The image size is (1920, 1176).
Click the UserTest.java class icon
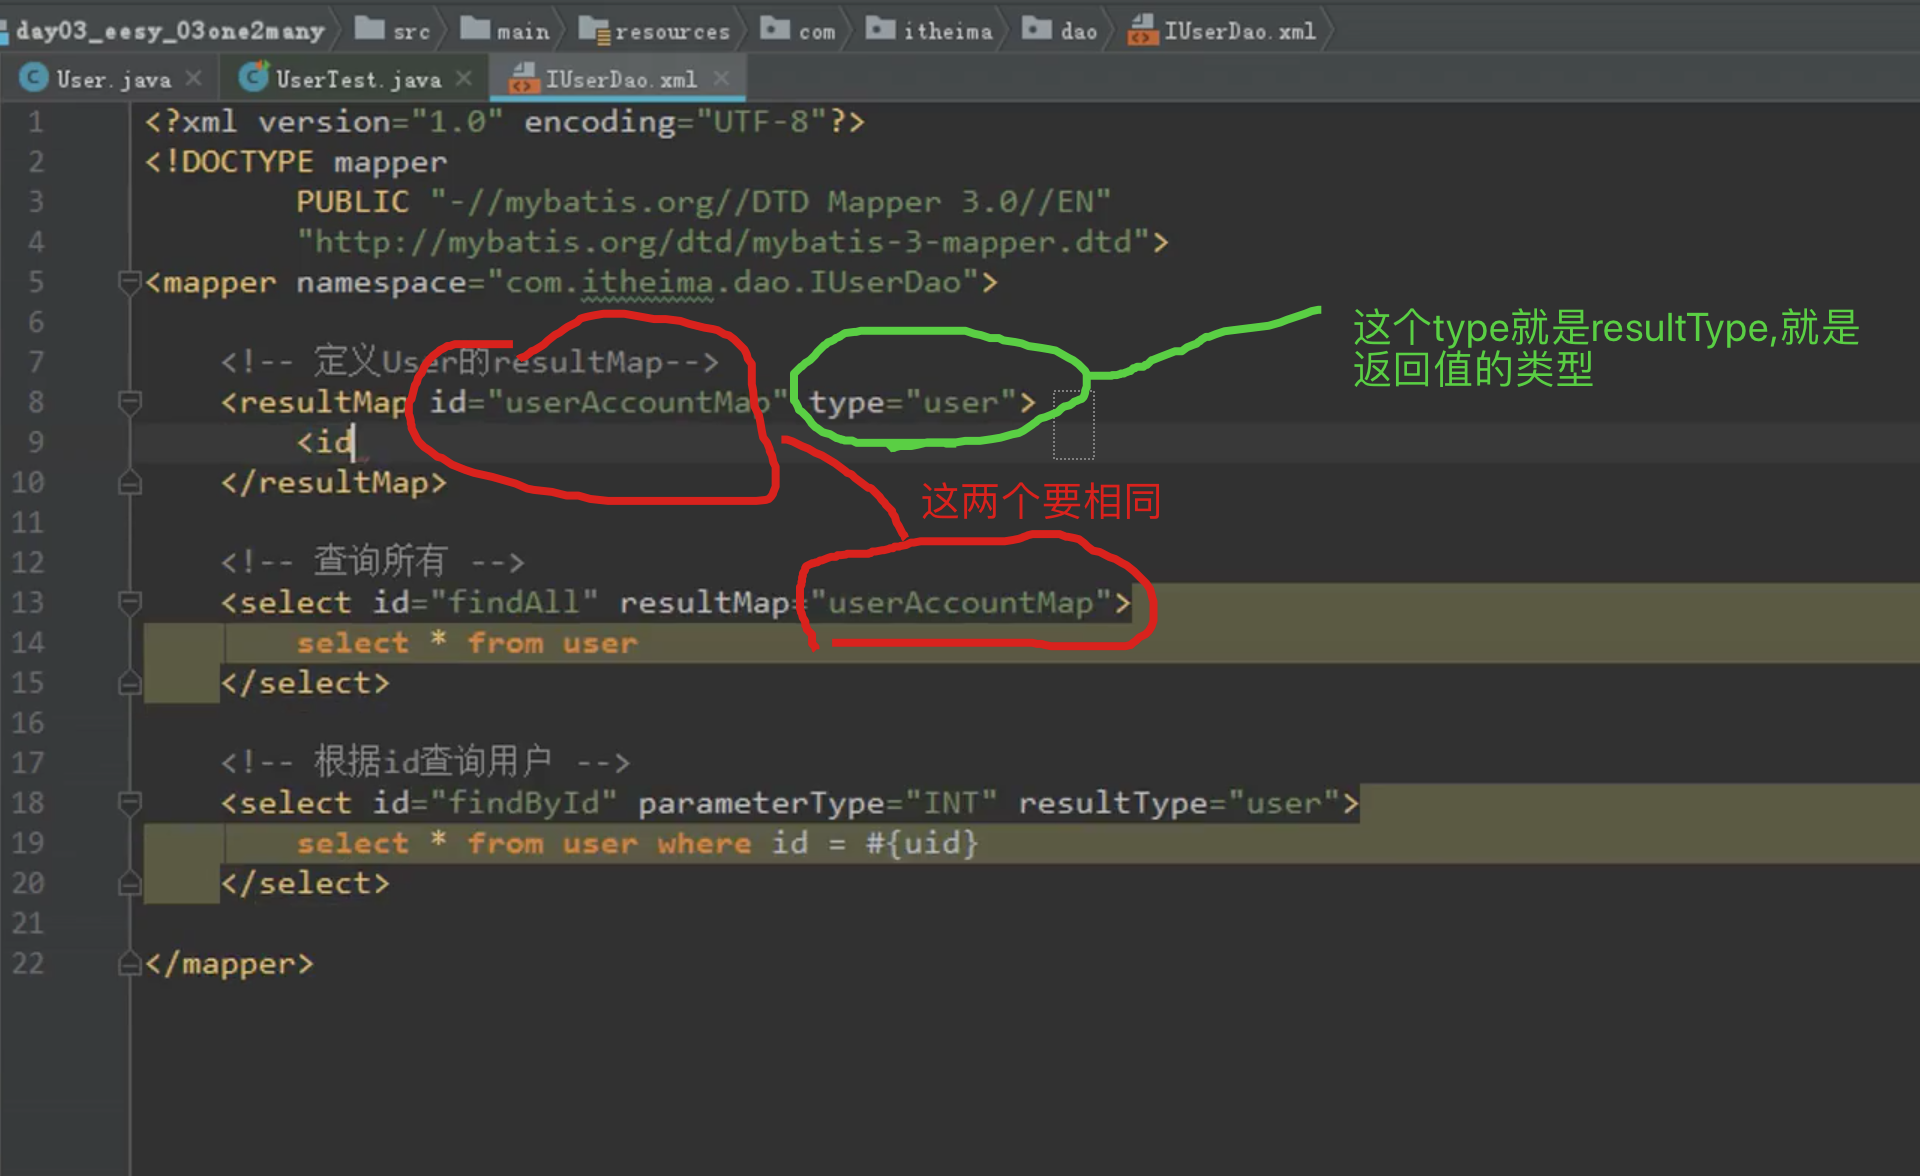[x=253, y=77]
